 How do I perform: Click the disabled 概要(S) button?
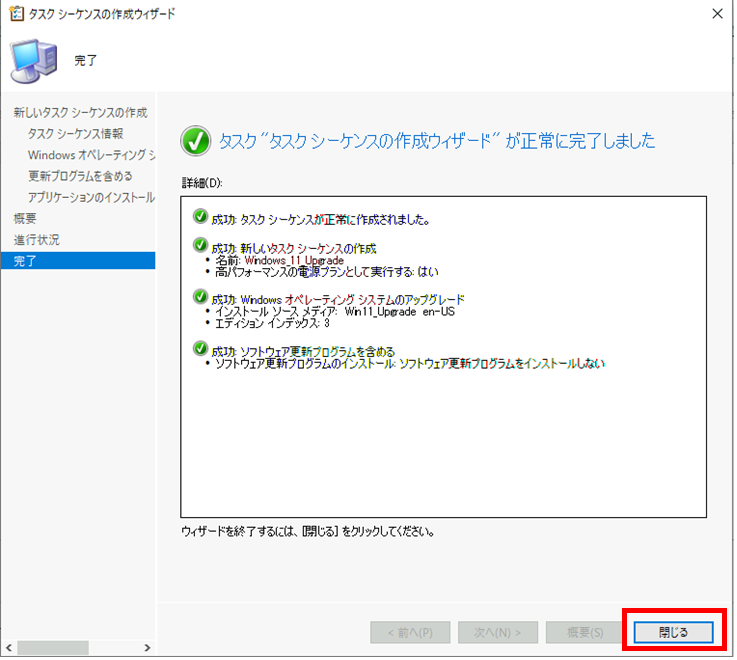pos(585,632)
